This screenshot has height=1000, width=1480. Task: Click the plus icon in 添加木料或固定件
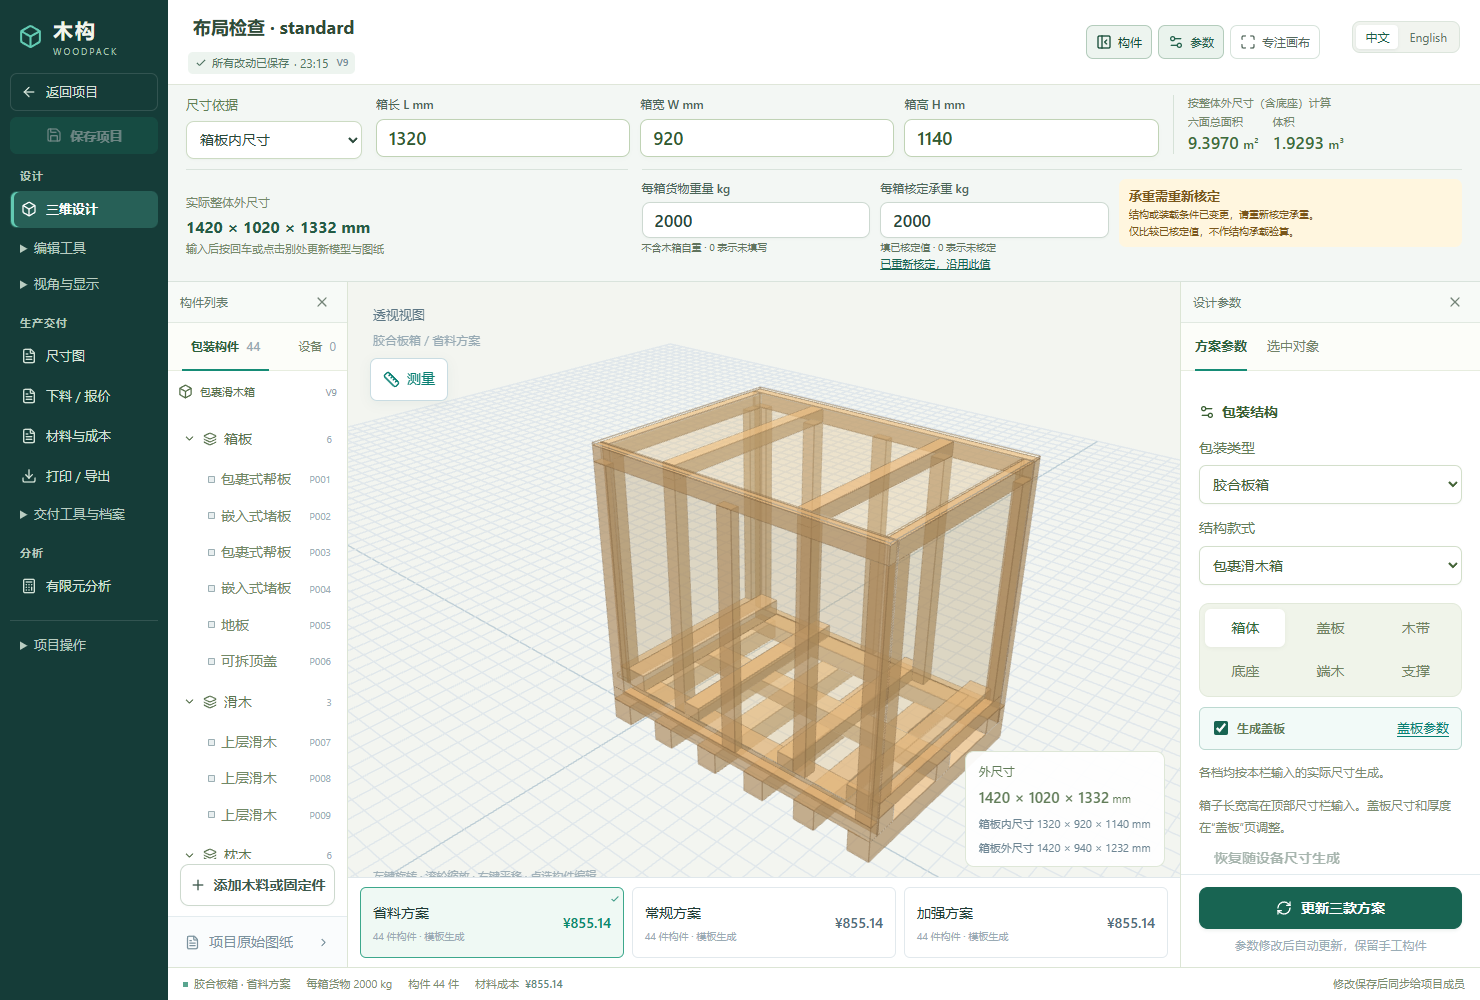point(198,885)
